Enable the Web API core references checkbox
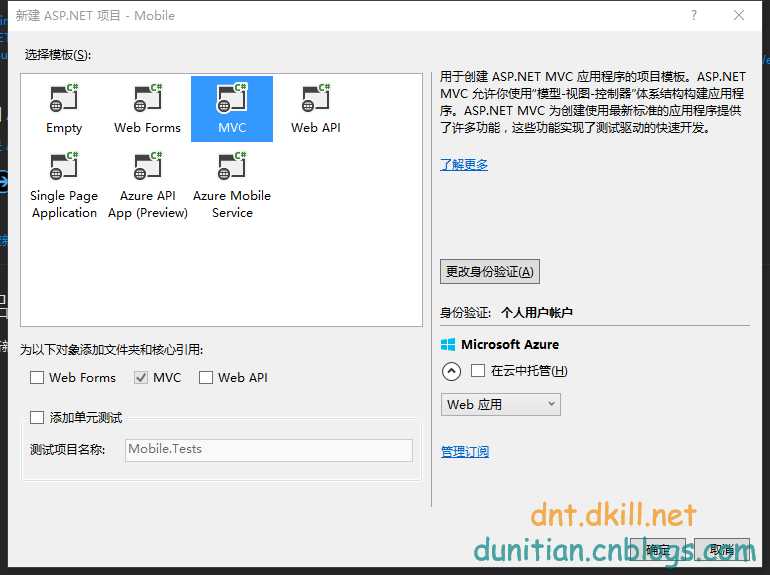This screenshot has height=575, width=770. pyautogui.click(x=206, y=378)
